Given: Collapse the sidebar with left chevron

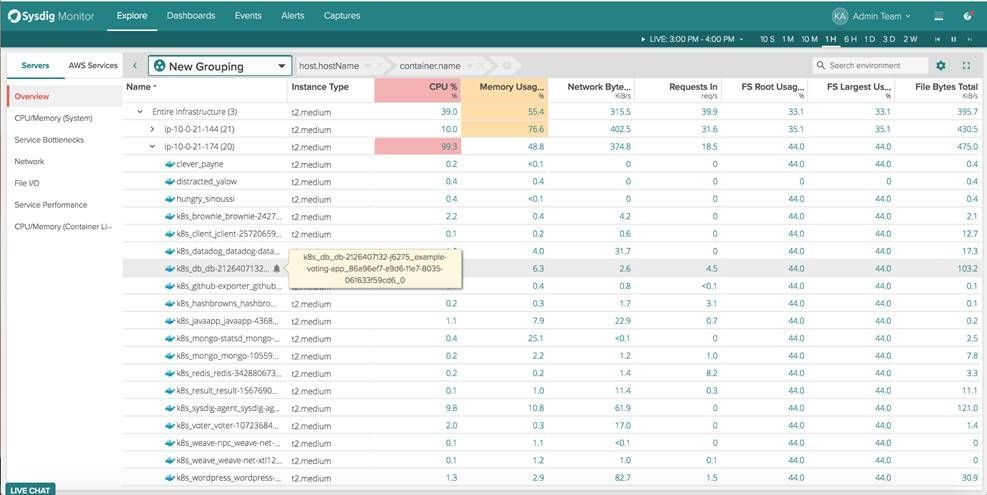Looking at the screenshot, I should (x=135, y=65).
